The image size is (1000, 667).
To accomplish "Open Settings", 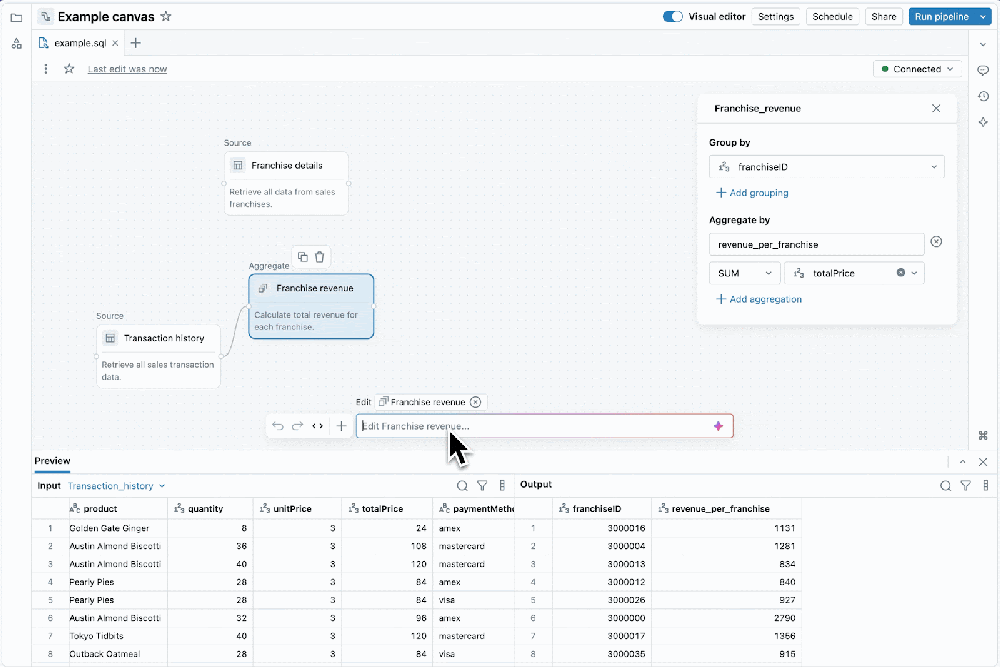I will tap(776, 17).
